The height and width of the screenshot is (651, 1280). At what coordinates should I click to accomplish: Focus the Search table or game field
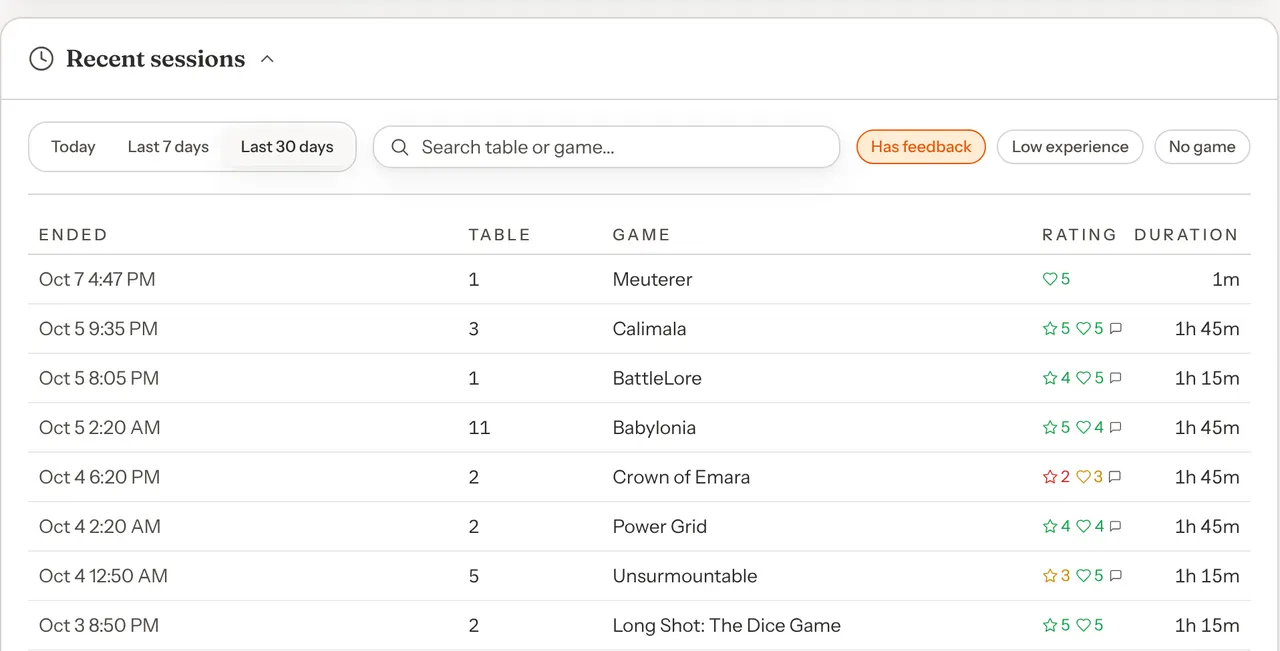point(606,147)
